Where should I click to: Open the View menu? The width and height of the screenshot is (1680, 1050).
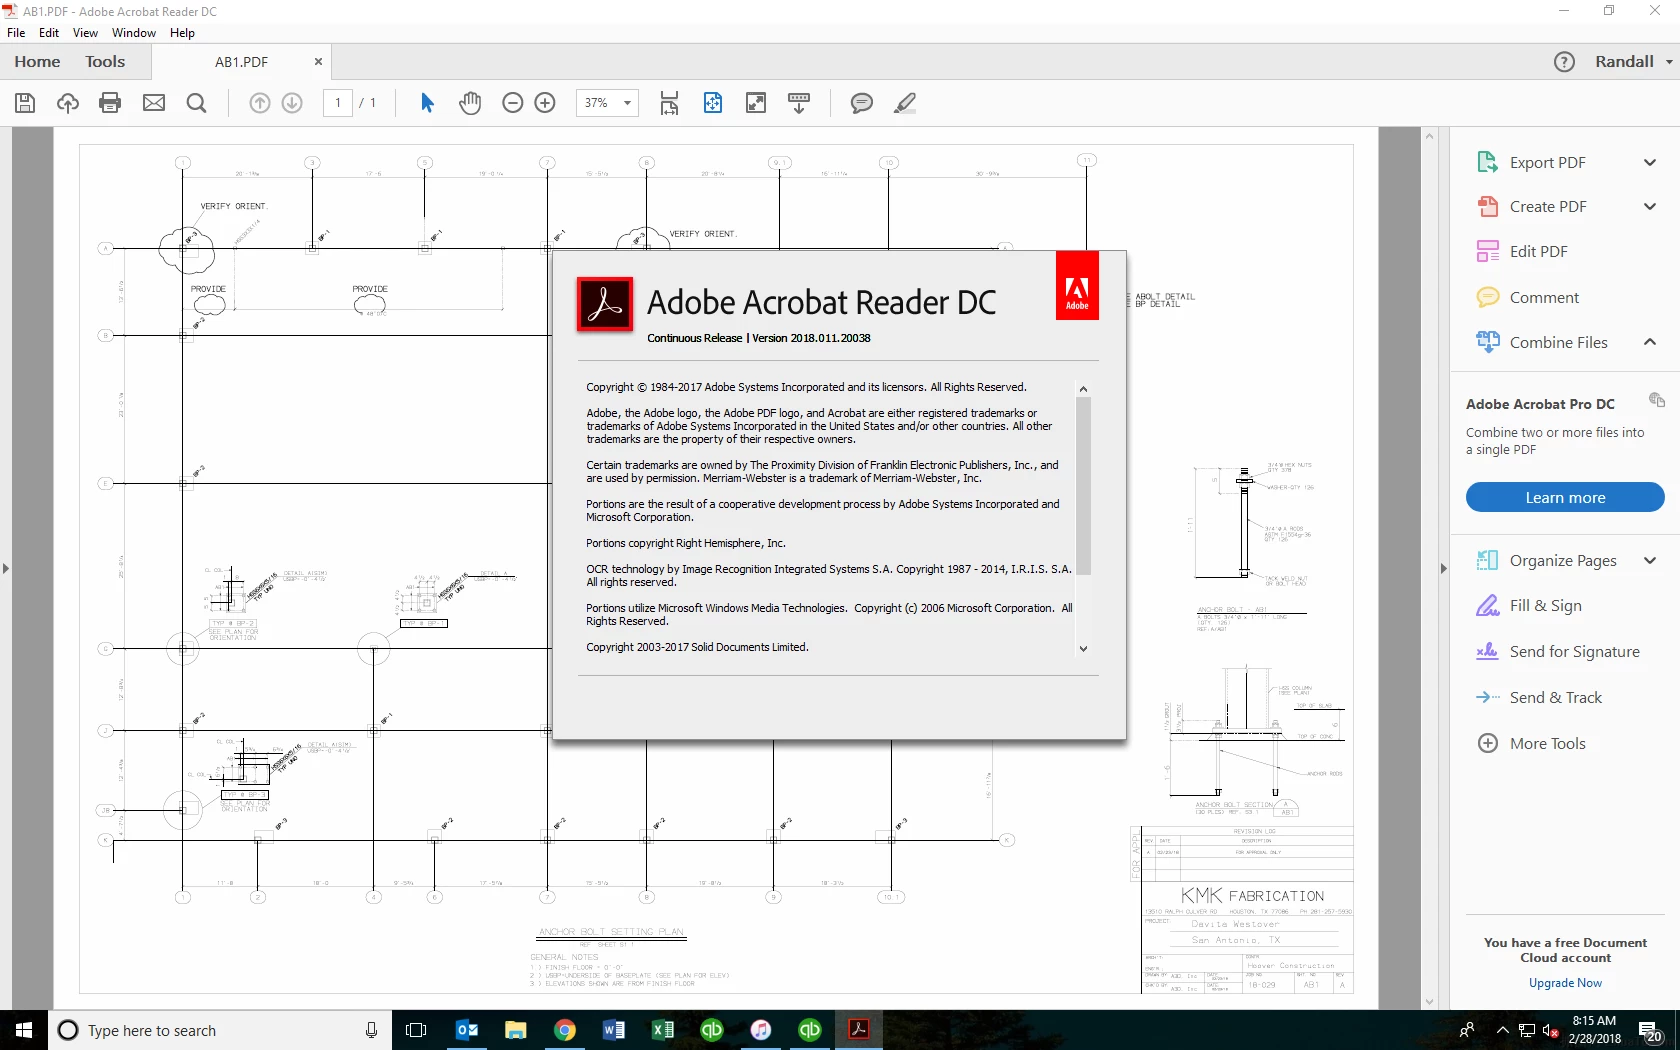point(86,33)
